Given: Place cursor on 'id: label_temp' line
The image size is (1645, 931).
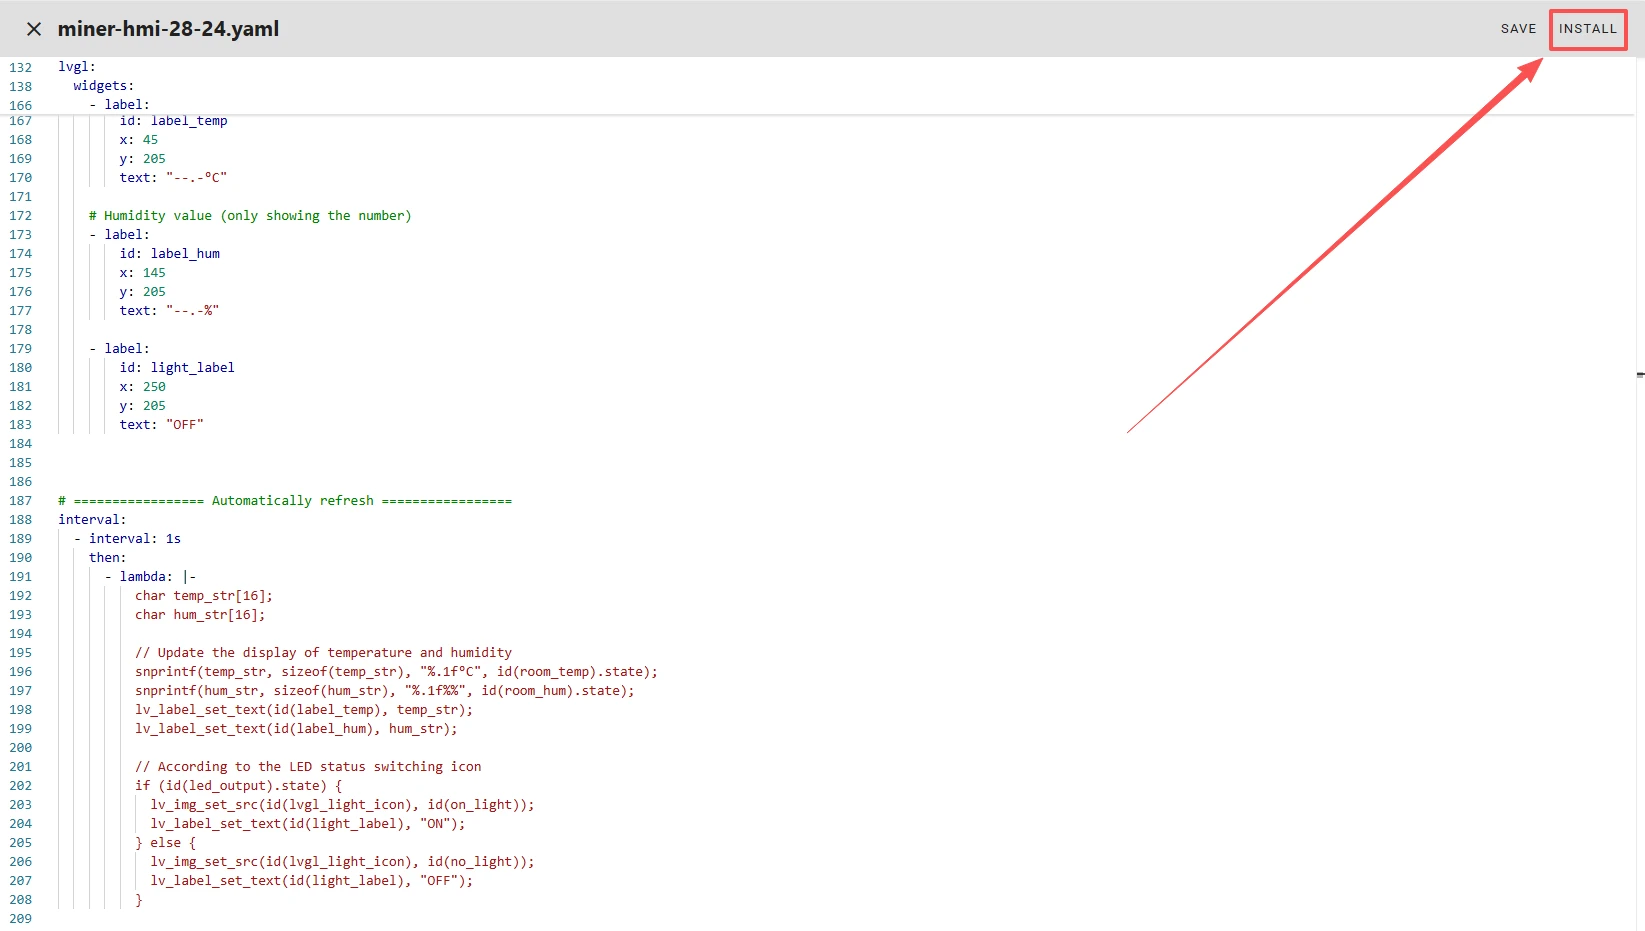Looking at the screenshot, I should tap(173, 121).
